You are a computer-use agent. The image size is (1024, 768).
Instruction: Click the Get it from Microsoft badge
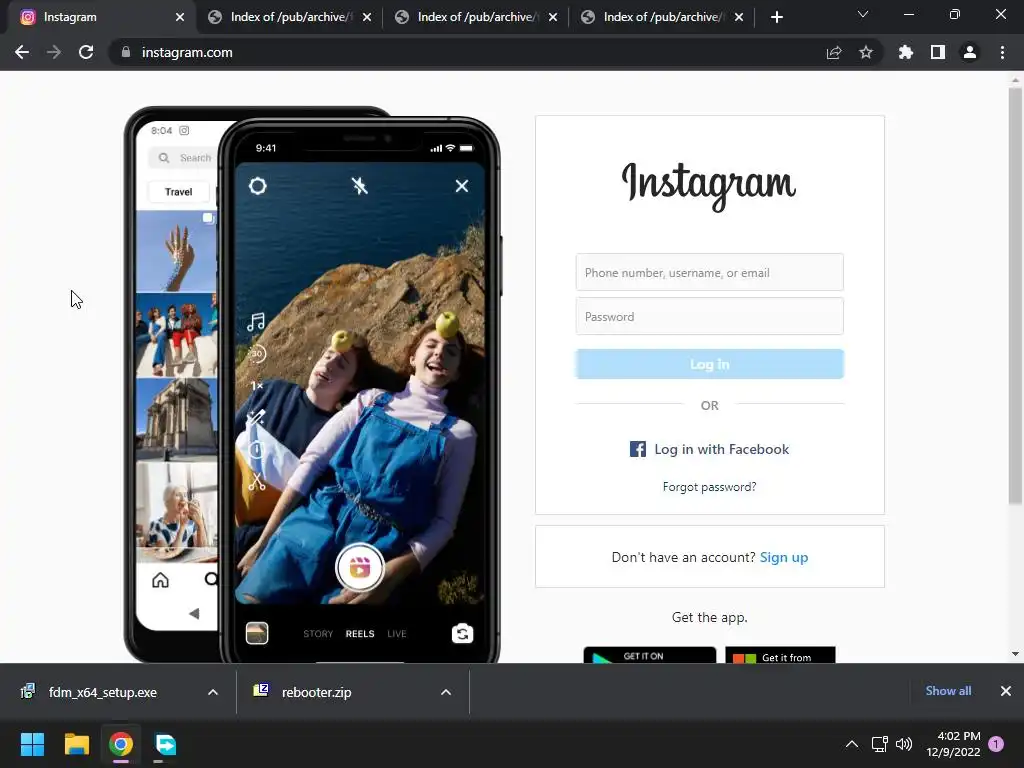[780, 655]
